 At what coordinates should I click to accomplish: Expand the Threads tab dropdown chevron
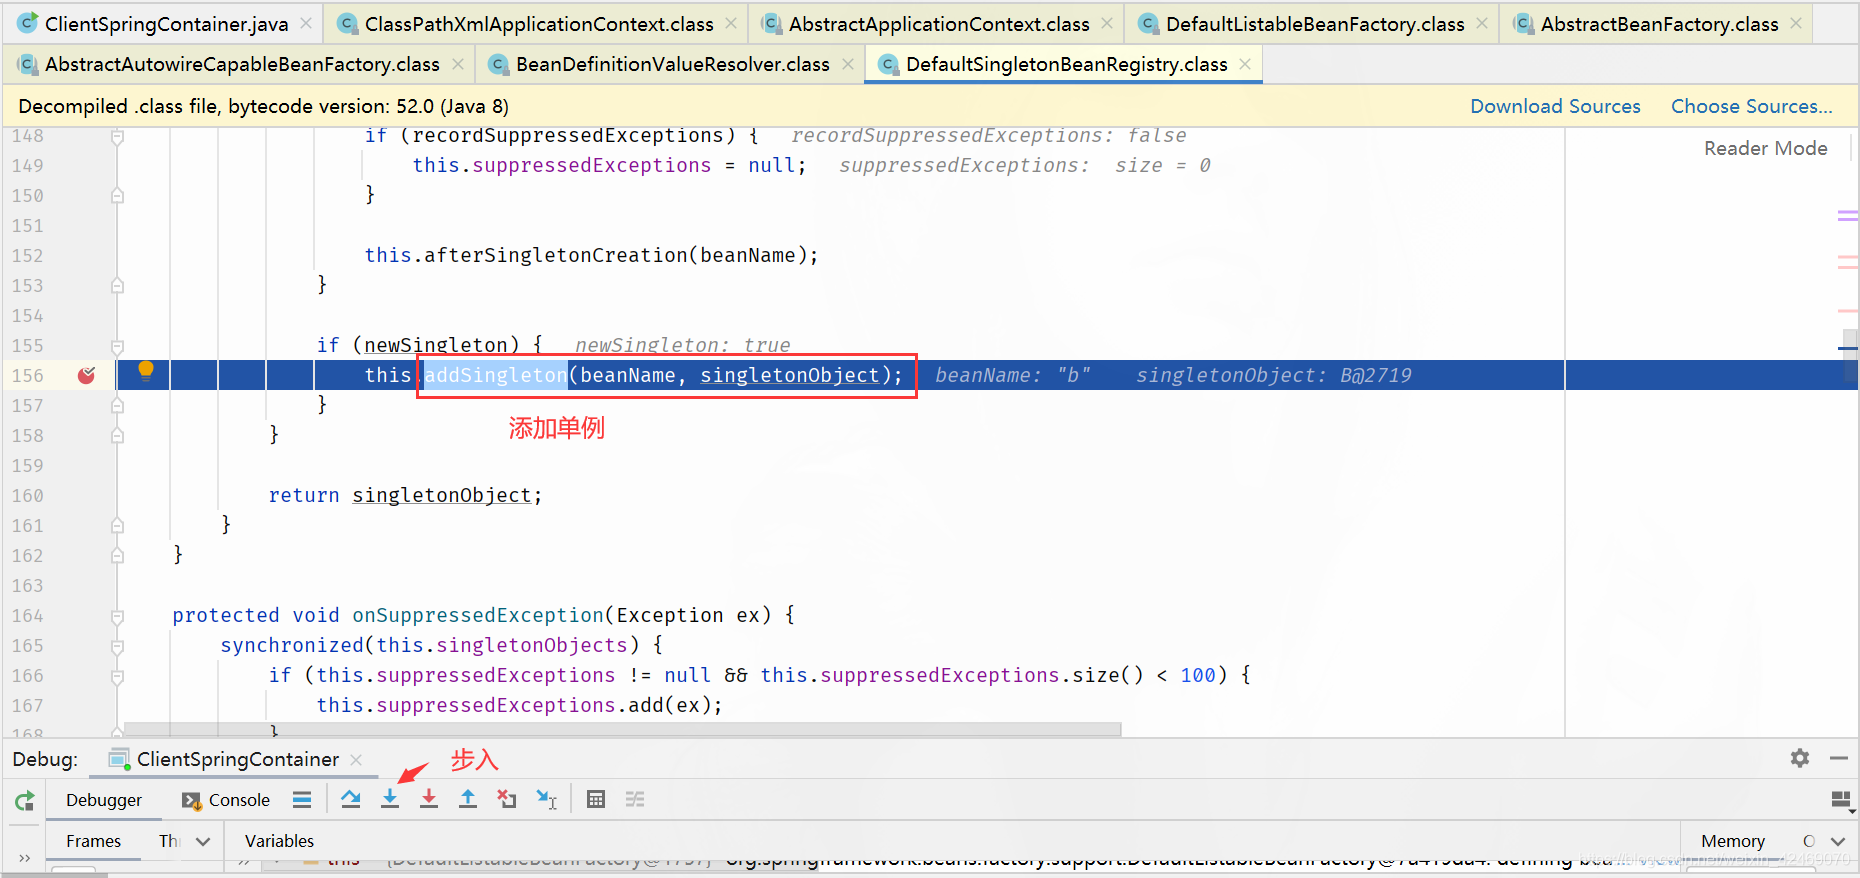(x=203, y=841)
